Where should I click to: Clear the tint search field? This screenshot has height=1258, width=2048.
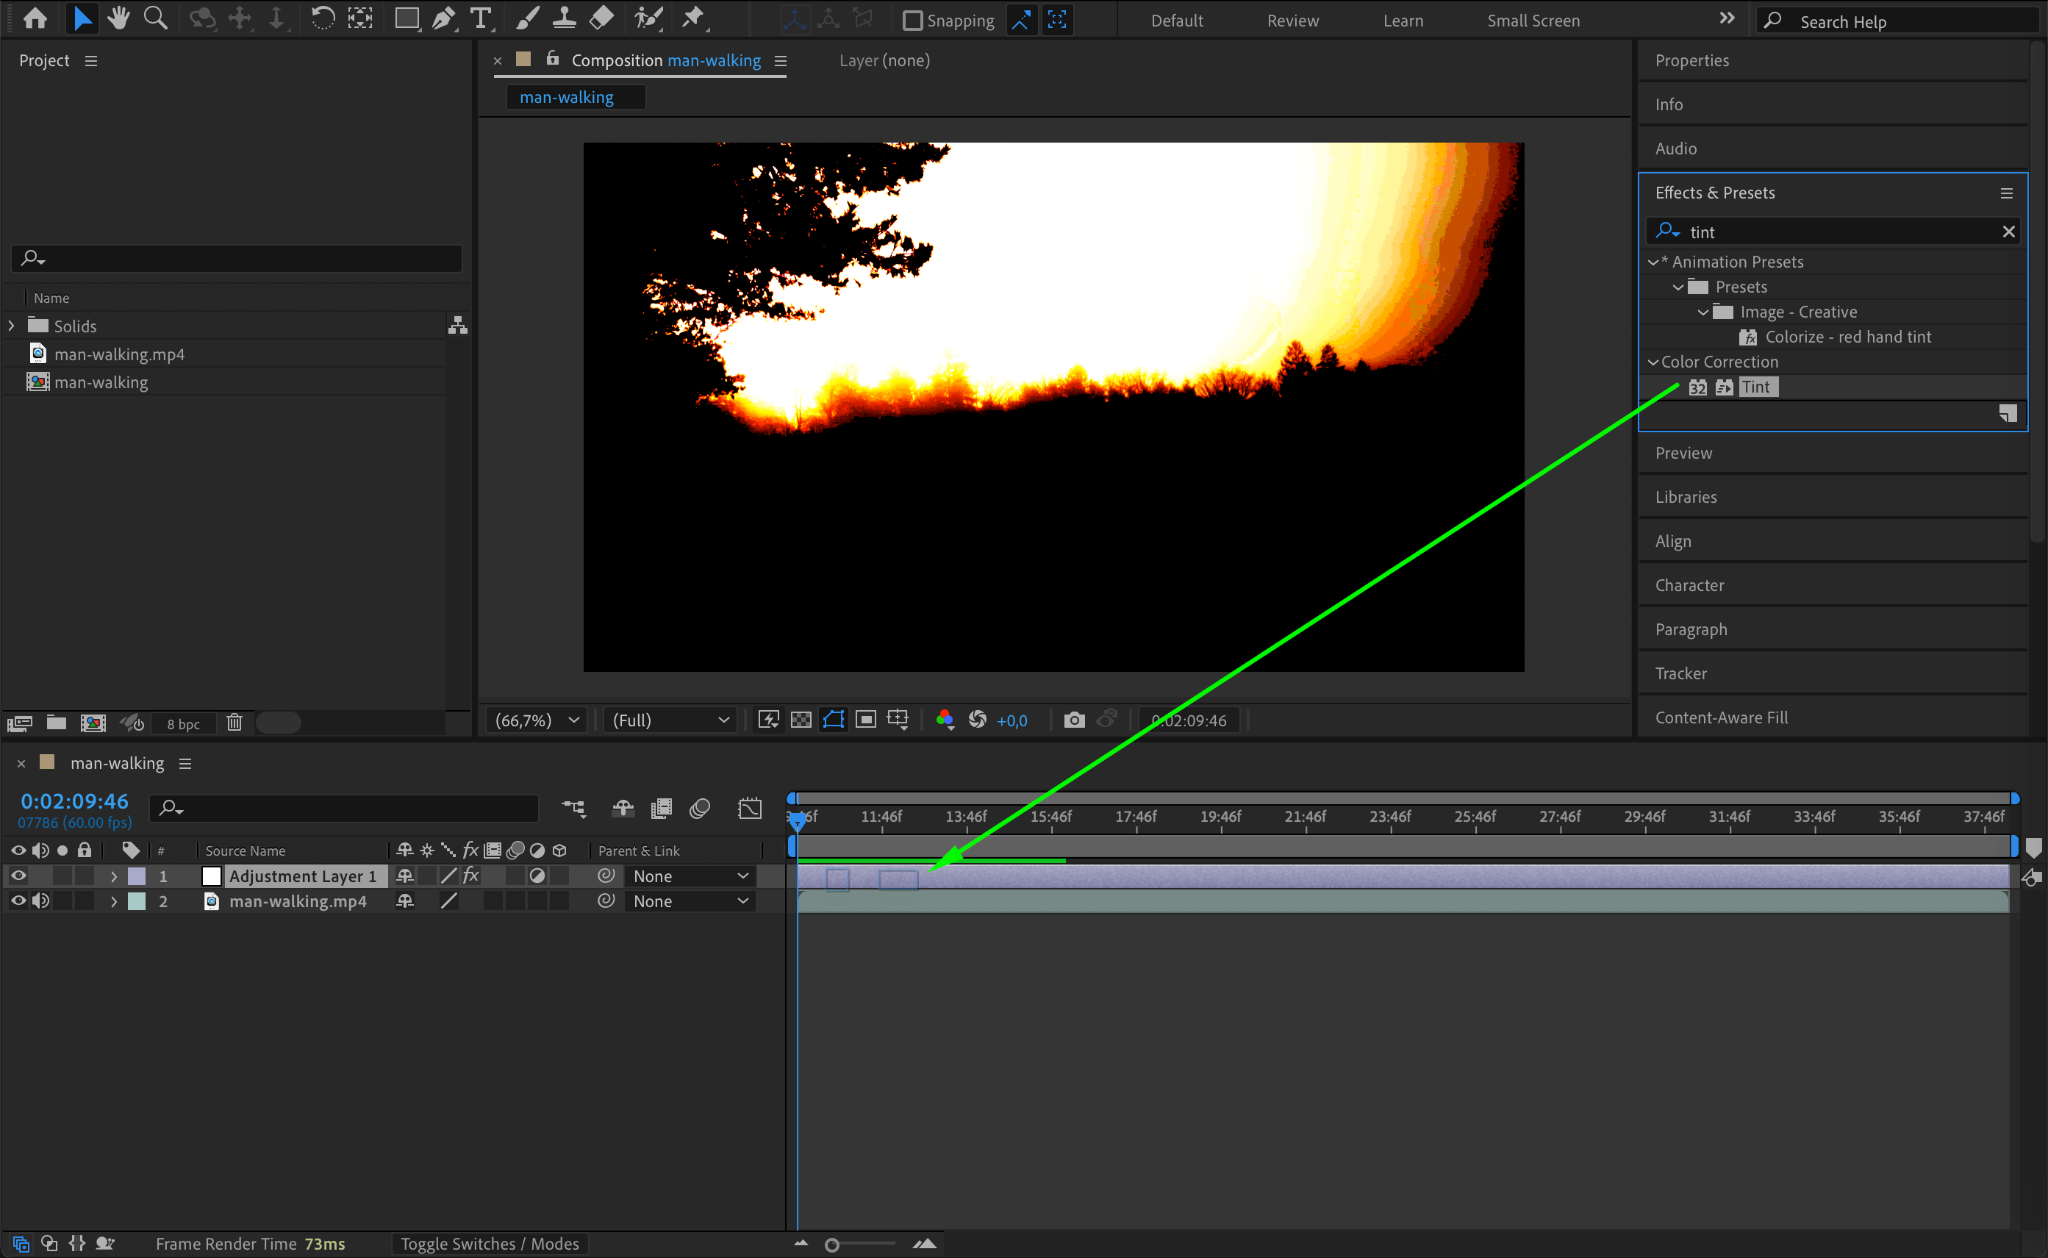2008,232
